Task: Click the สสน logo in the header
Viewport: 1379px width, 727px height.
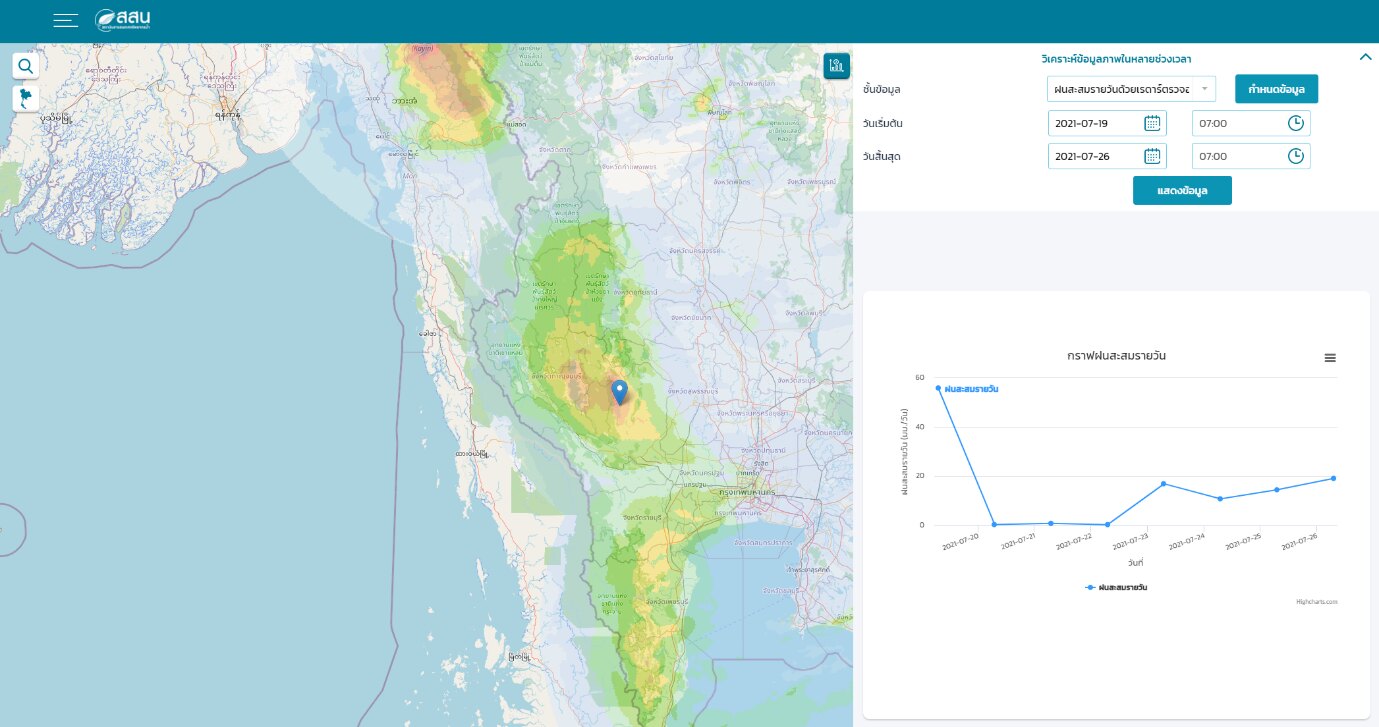Action: click(x=123, y=20)
